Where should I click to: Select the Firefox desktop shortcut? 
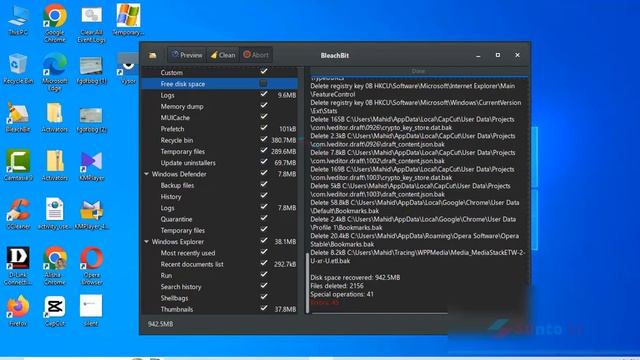click(18, 311)
